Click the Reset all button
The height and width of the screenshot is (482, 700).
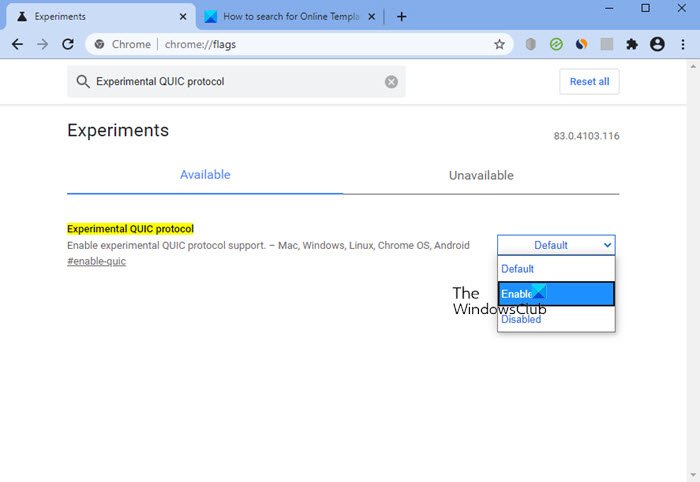589,82
